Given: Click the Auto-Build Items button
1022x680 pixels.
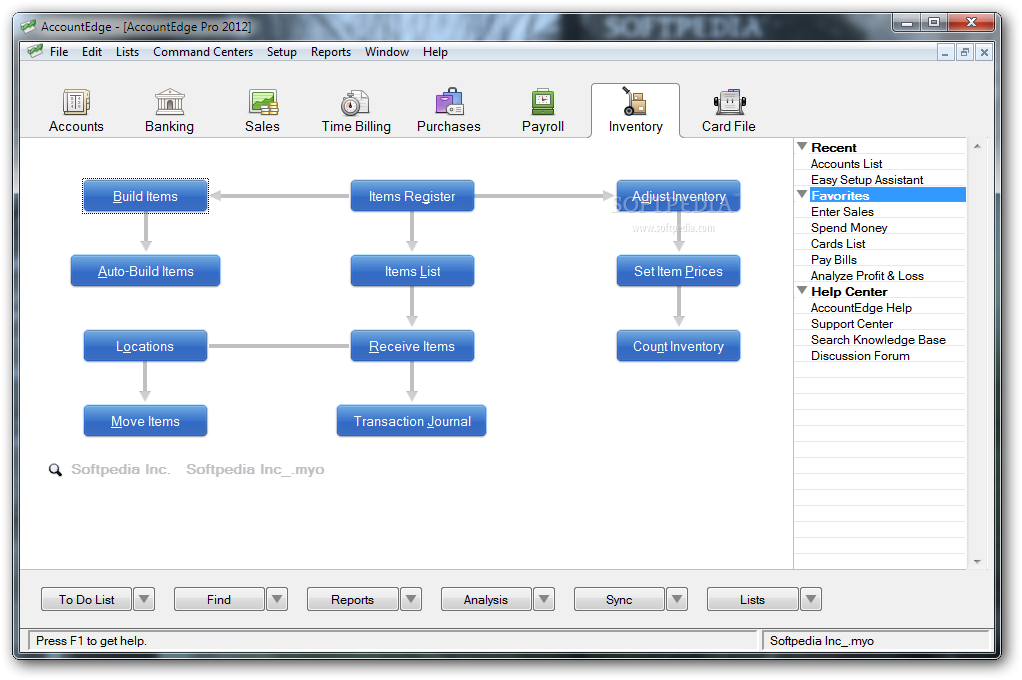Looking at the screenshot, I should (x=145, y=271).
